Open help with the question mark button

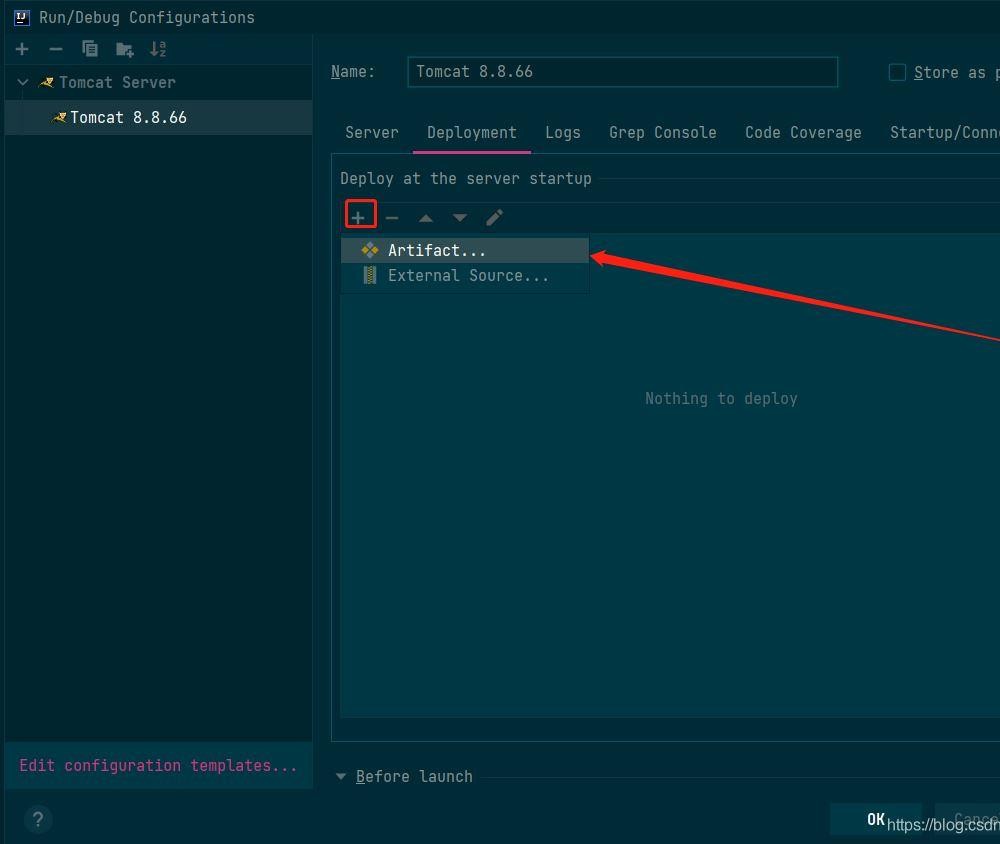tap(38, 820)
